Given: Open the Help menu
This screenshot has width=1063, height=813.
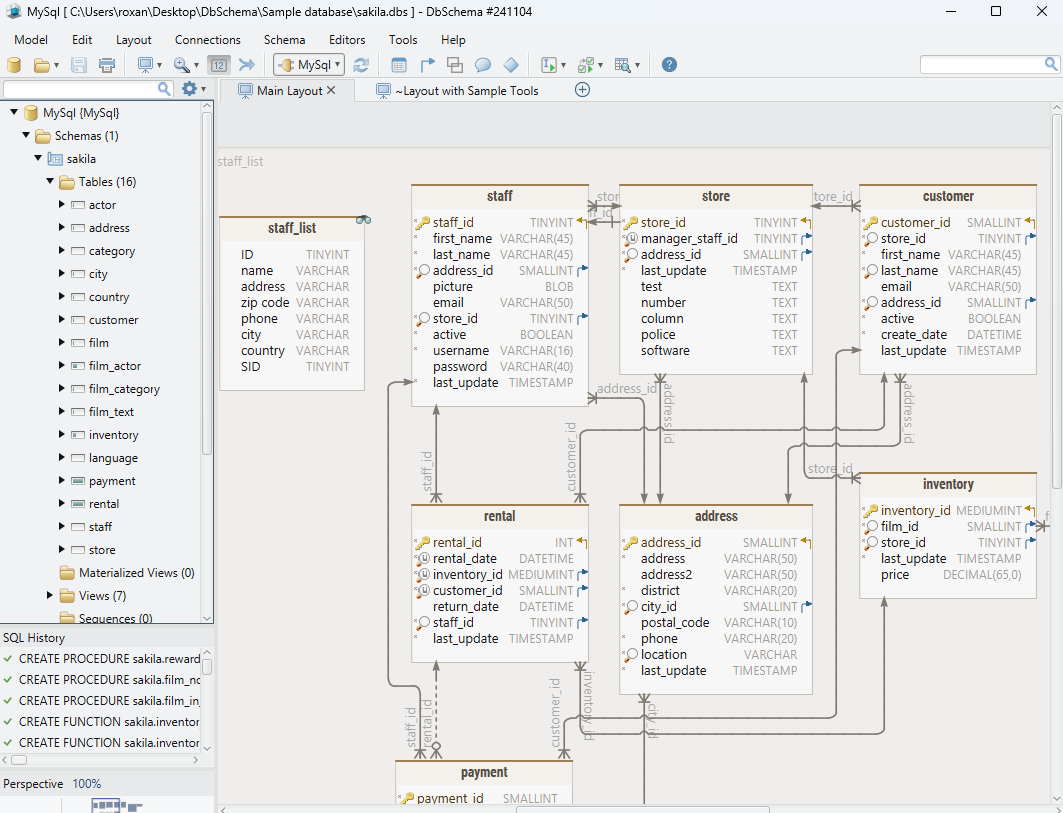Looking at the screenshot, I should tap(453, 40).
